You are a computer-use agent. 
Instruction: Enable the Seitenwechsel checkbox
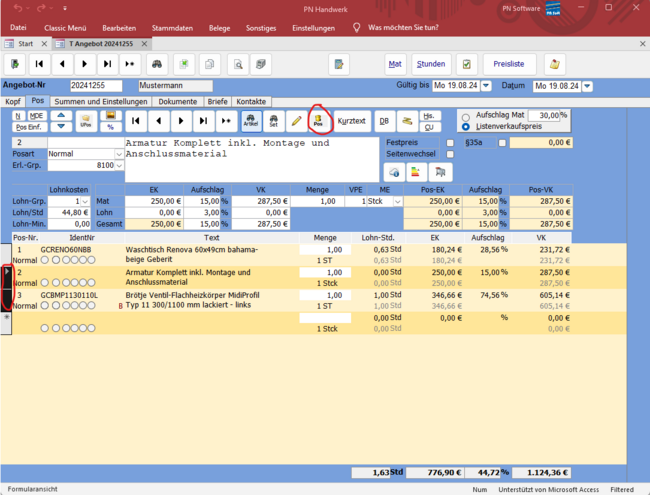(x=450, y=154)
